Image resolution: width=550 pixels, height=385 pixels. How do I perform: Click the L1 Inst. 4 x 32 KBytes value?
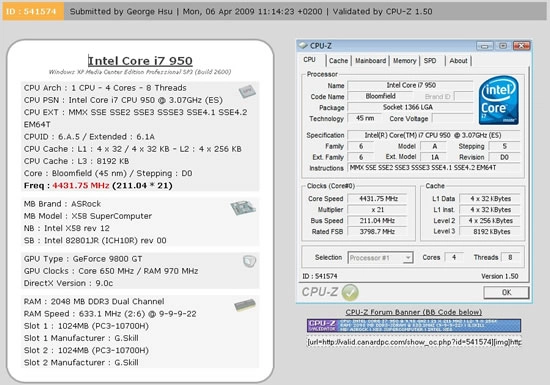click(x=490, y=210)
